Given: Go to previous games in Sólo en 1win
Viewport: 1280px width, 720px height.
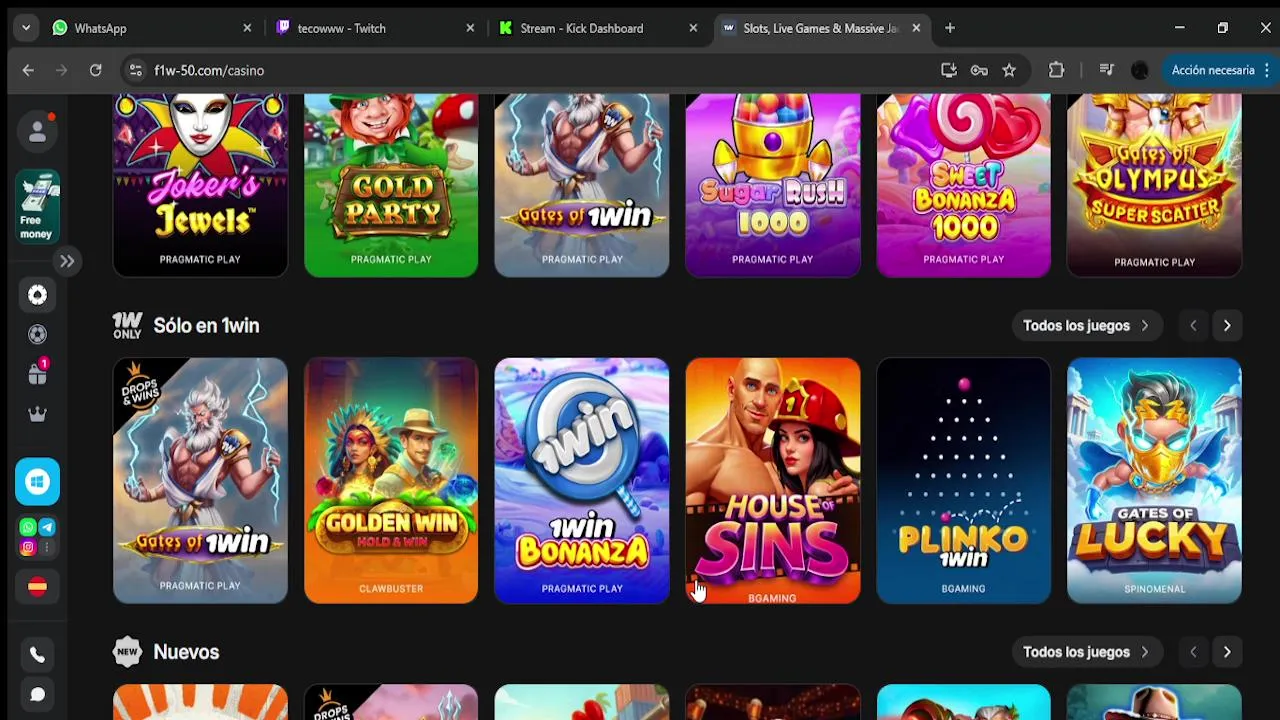Looking at the screenshot, I should point(1193,326).
